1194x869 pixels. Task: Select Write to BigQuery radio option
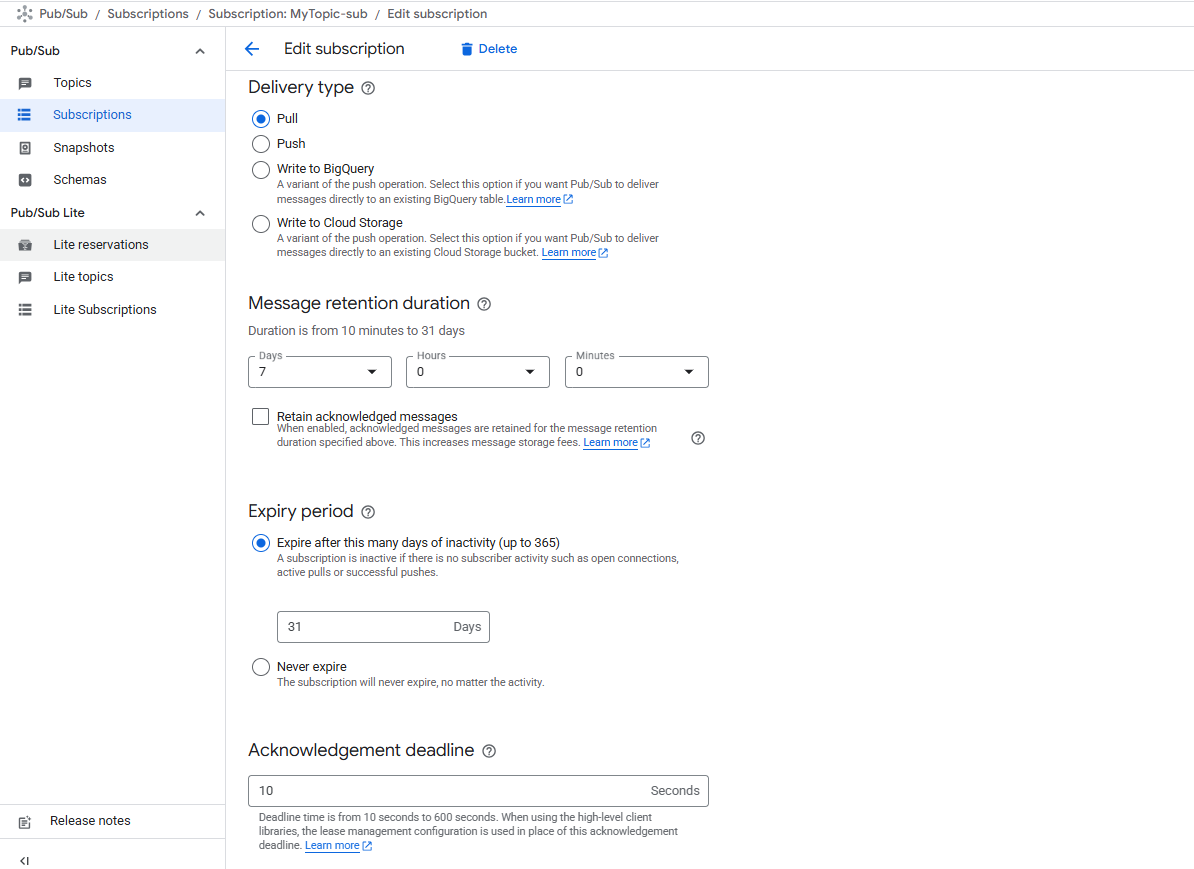tap(261, 169)
